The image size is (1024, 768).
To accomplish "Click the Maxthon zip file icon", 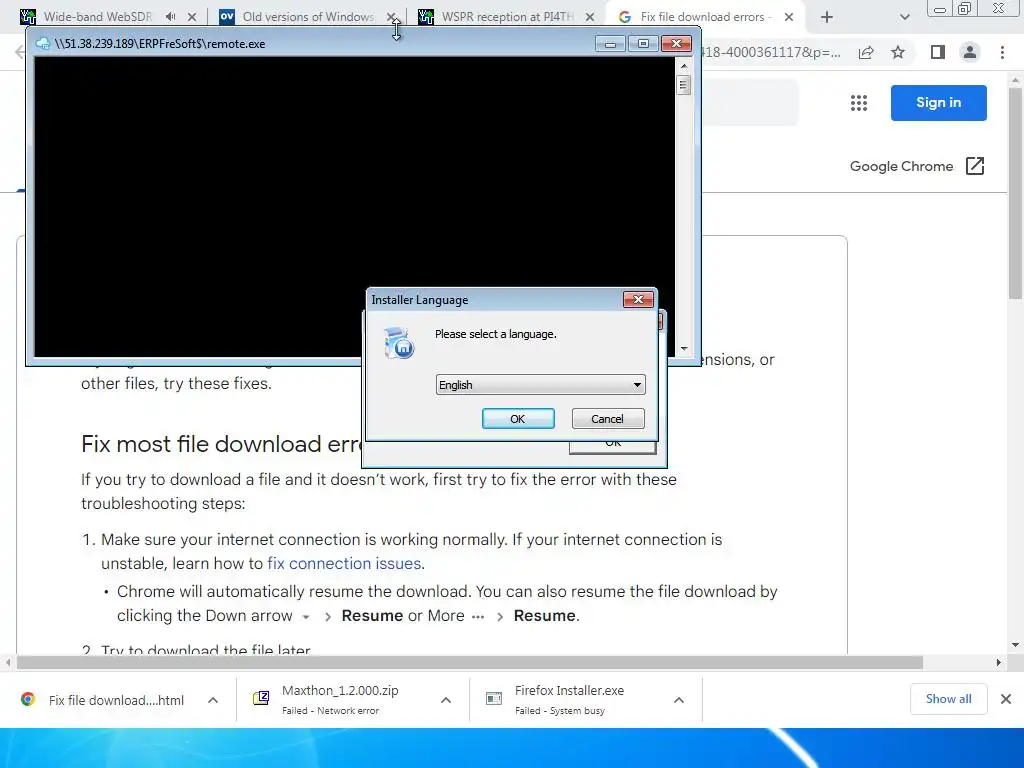I will coord(261,699).
